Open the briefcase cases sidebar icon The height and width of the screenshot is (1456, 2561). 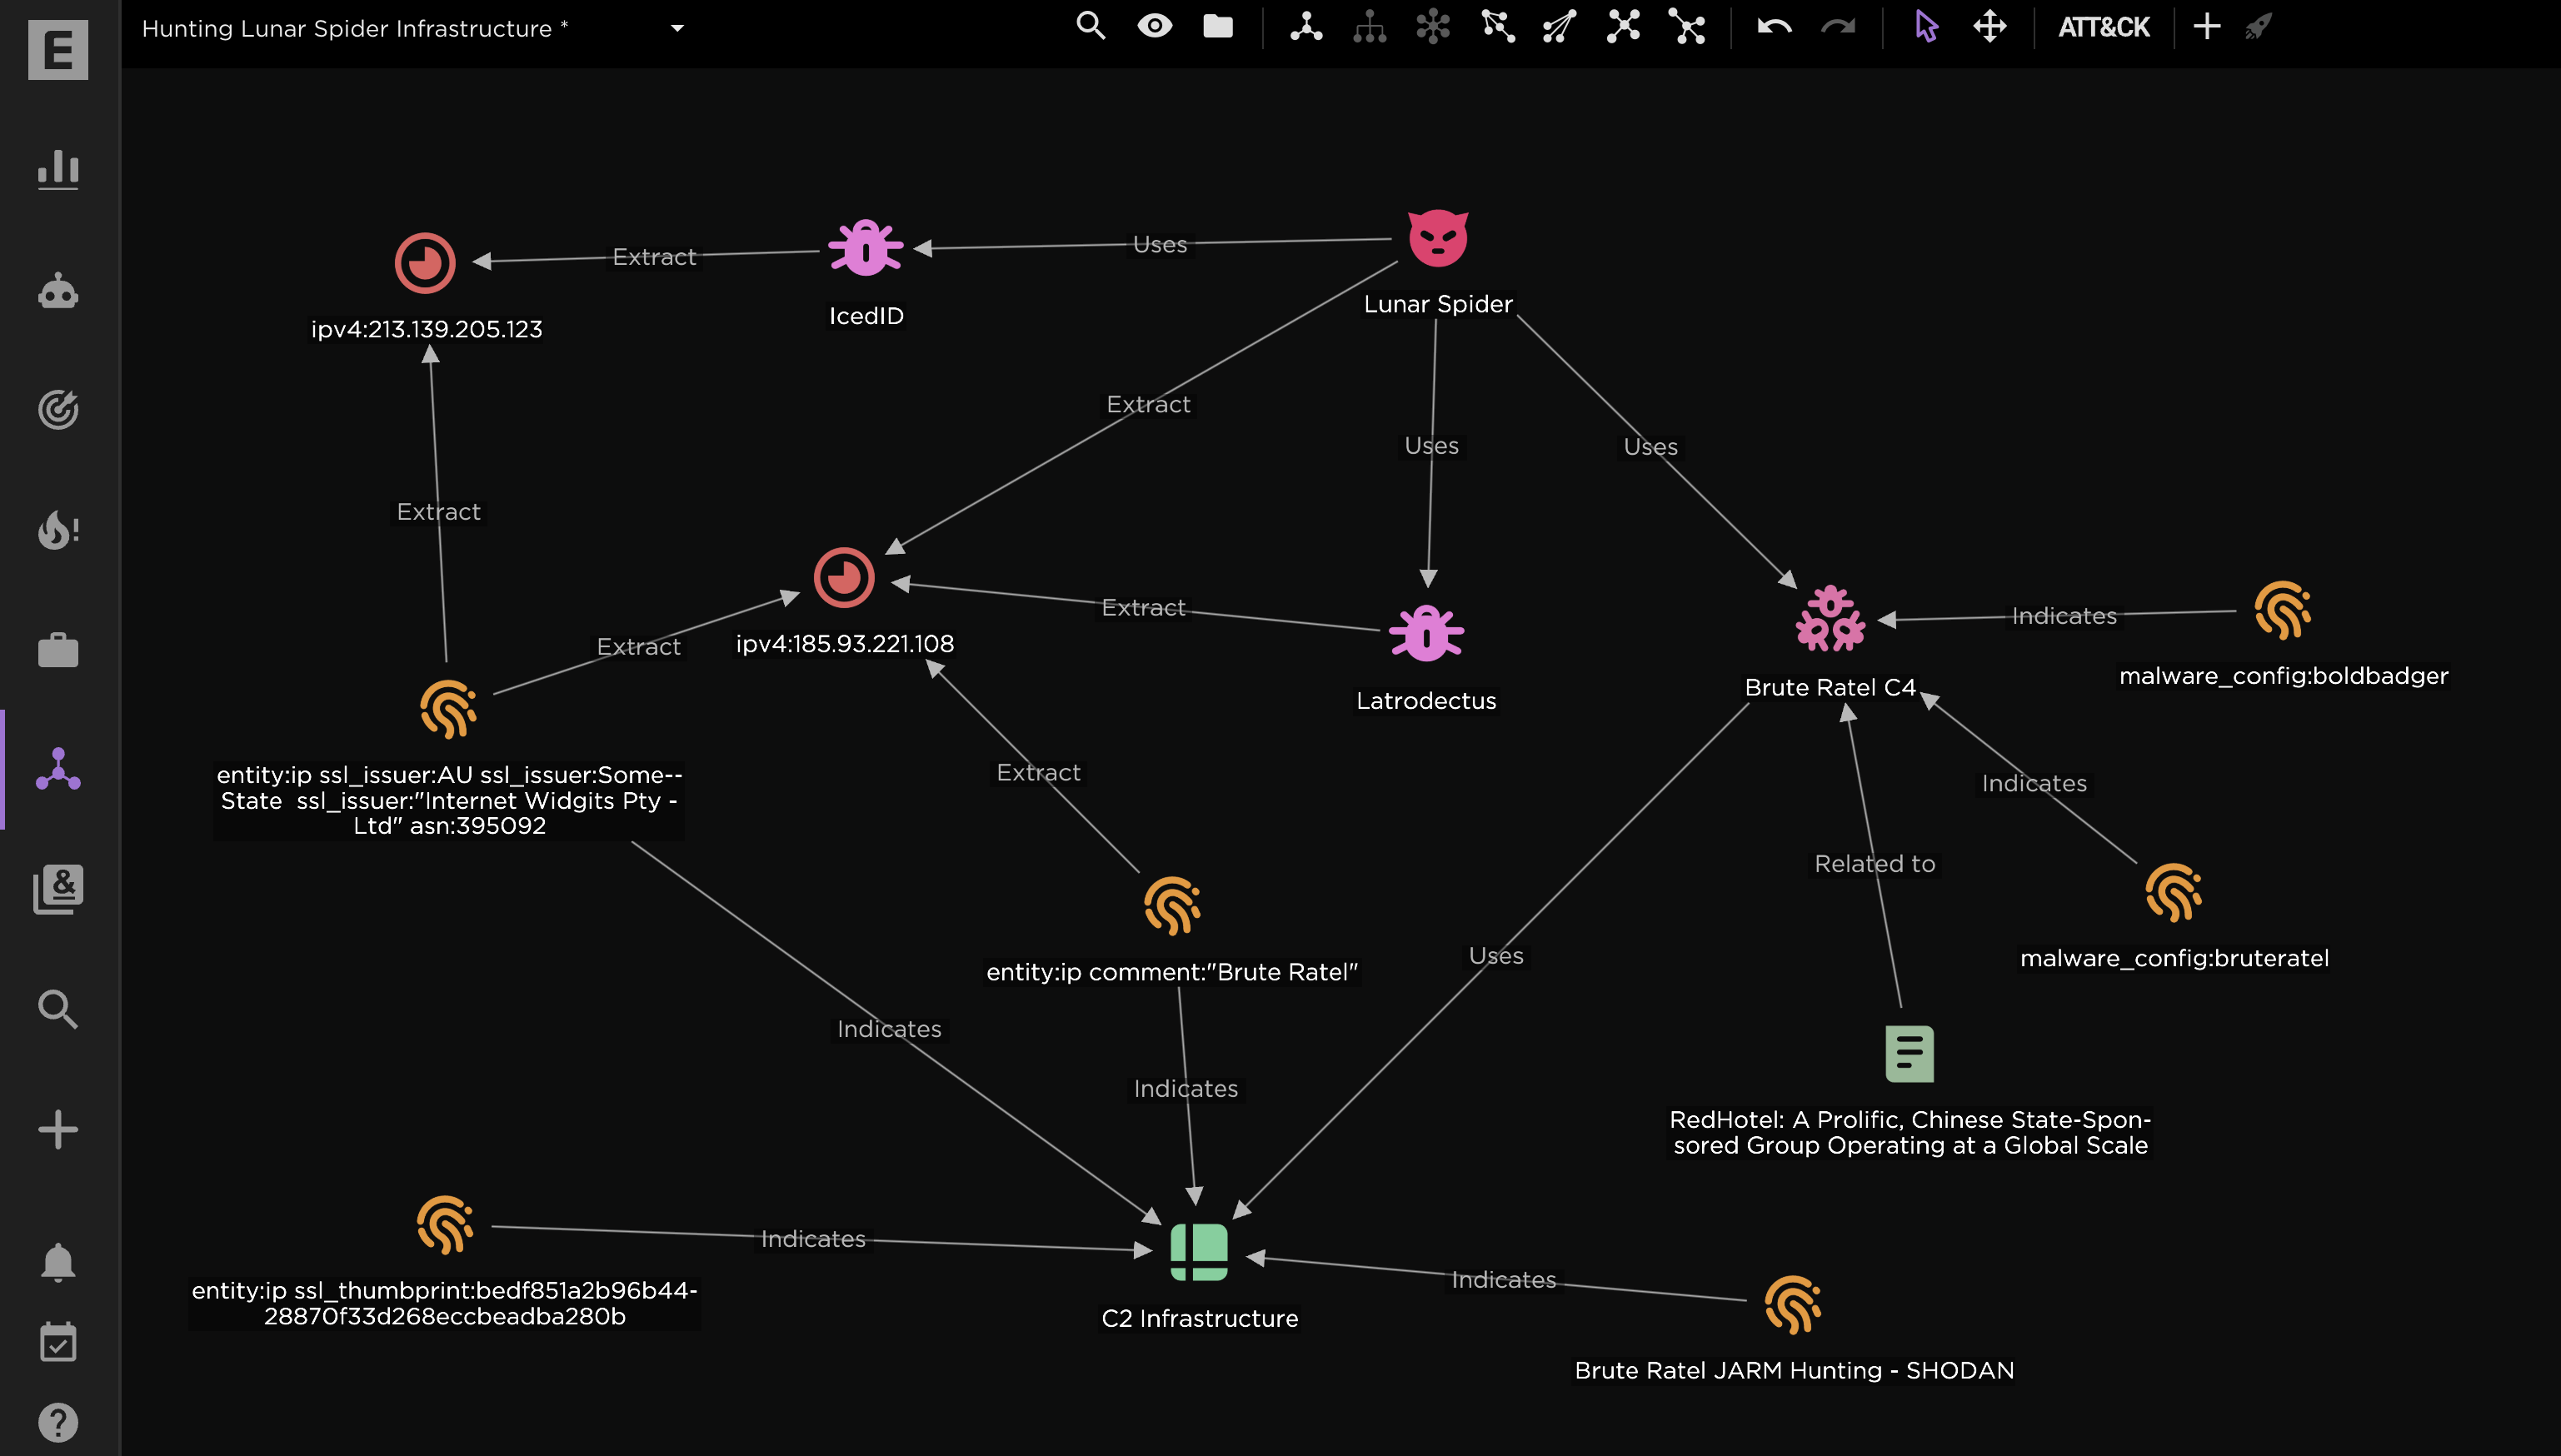pos(58,650)
